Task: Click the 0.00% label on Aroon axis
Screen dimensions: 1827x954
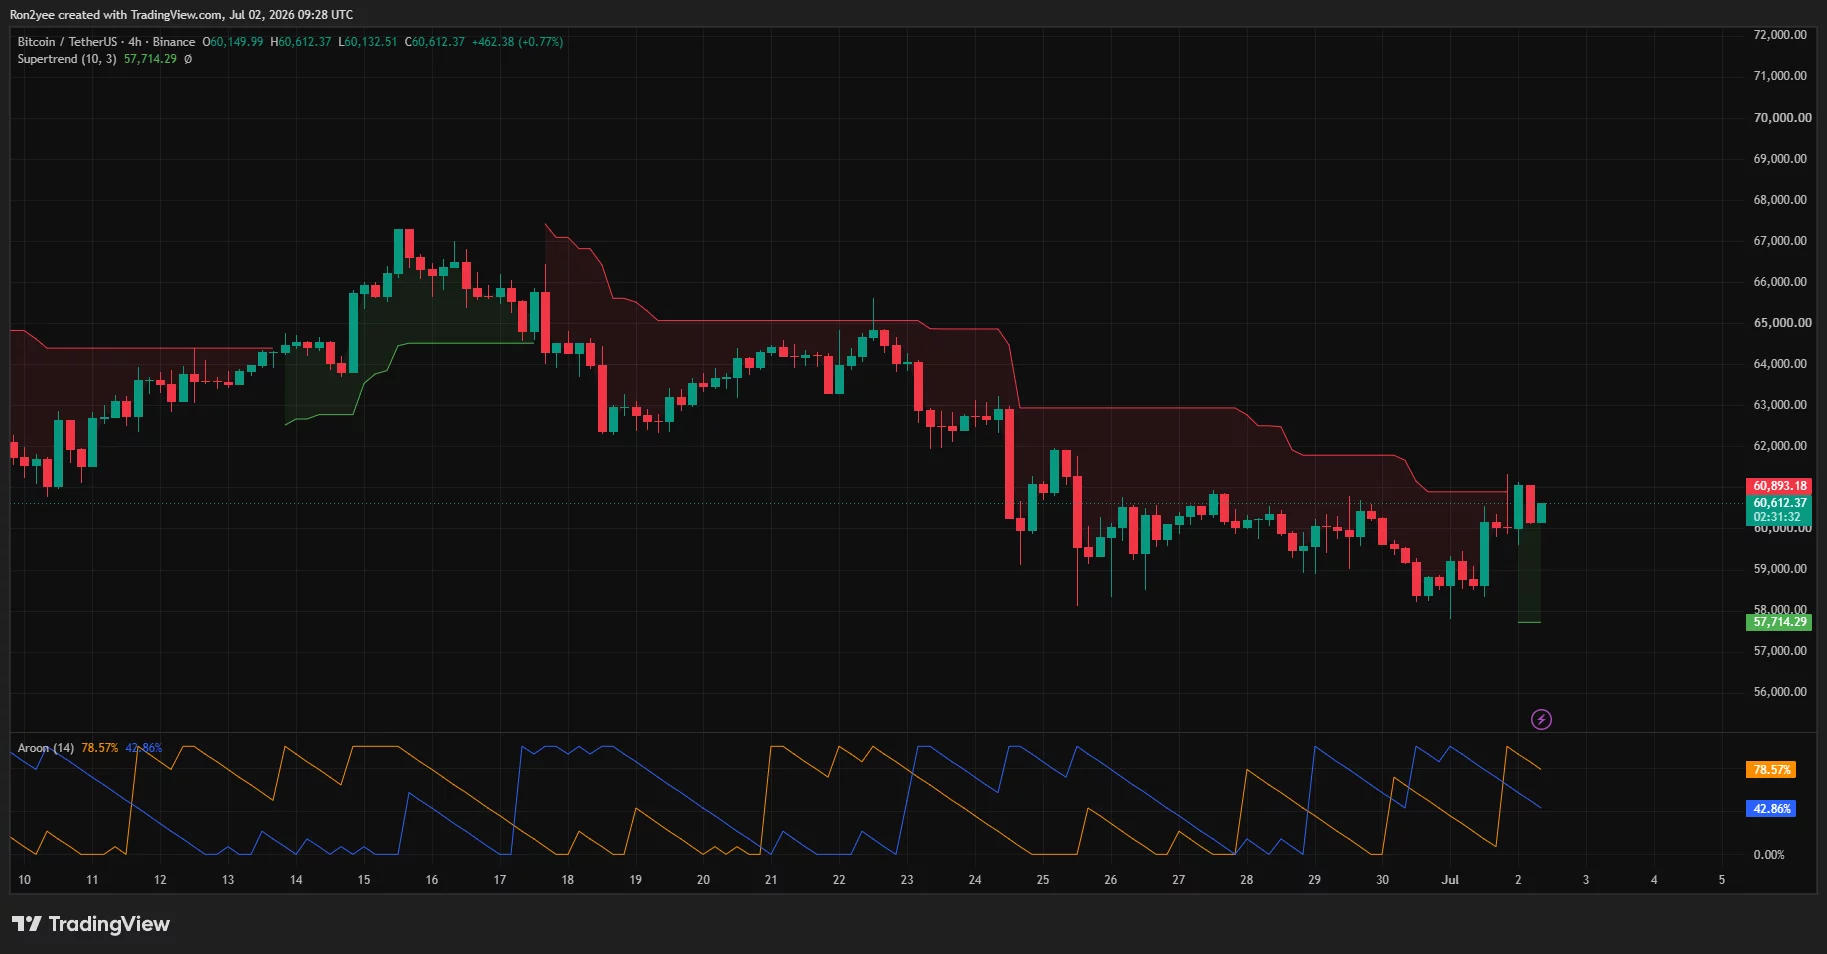Action: coord(1769,855)
